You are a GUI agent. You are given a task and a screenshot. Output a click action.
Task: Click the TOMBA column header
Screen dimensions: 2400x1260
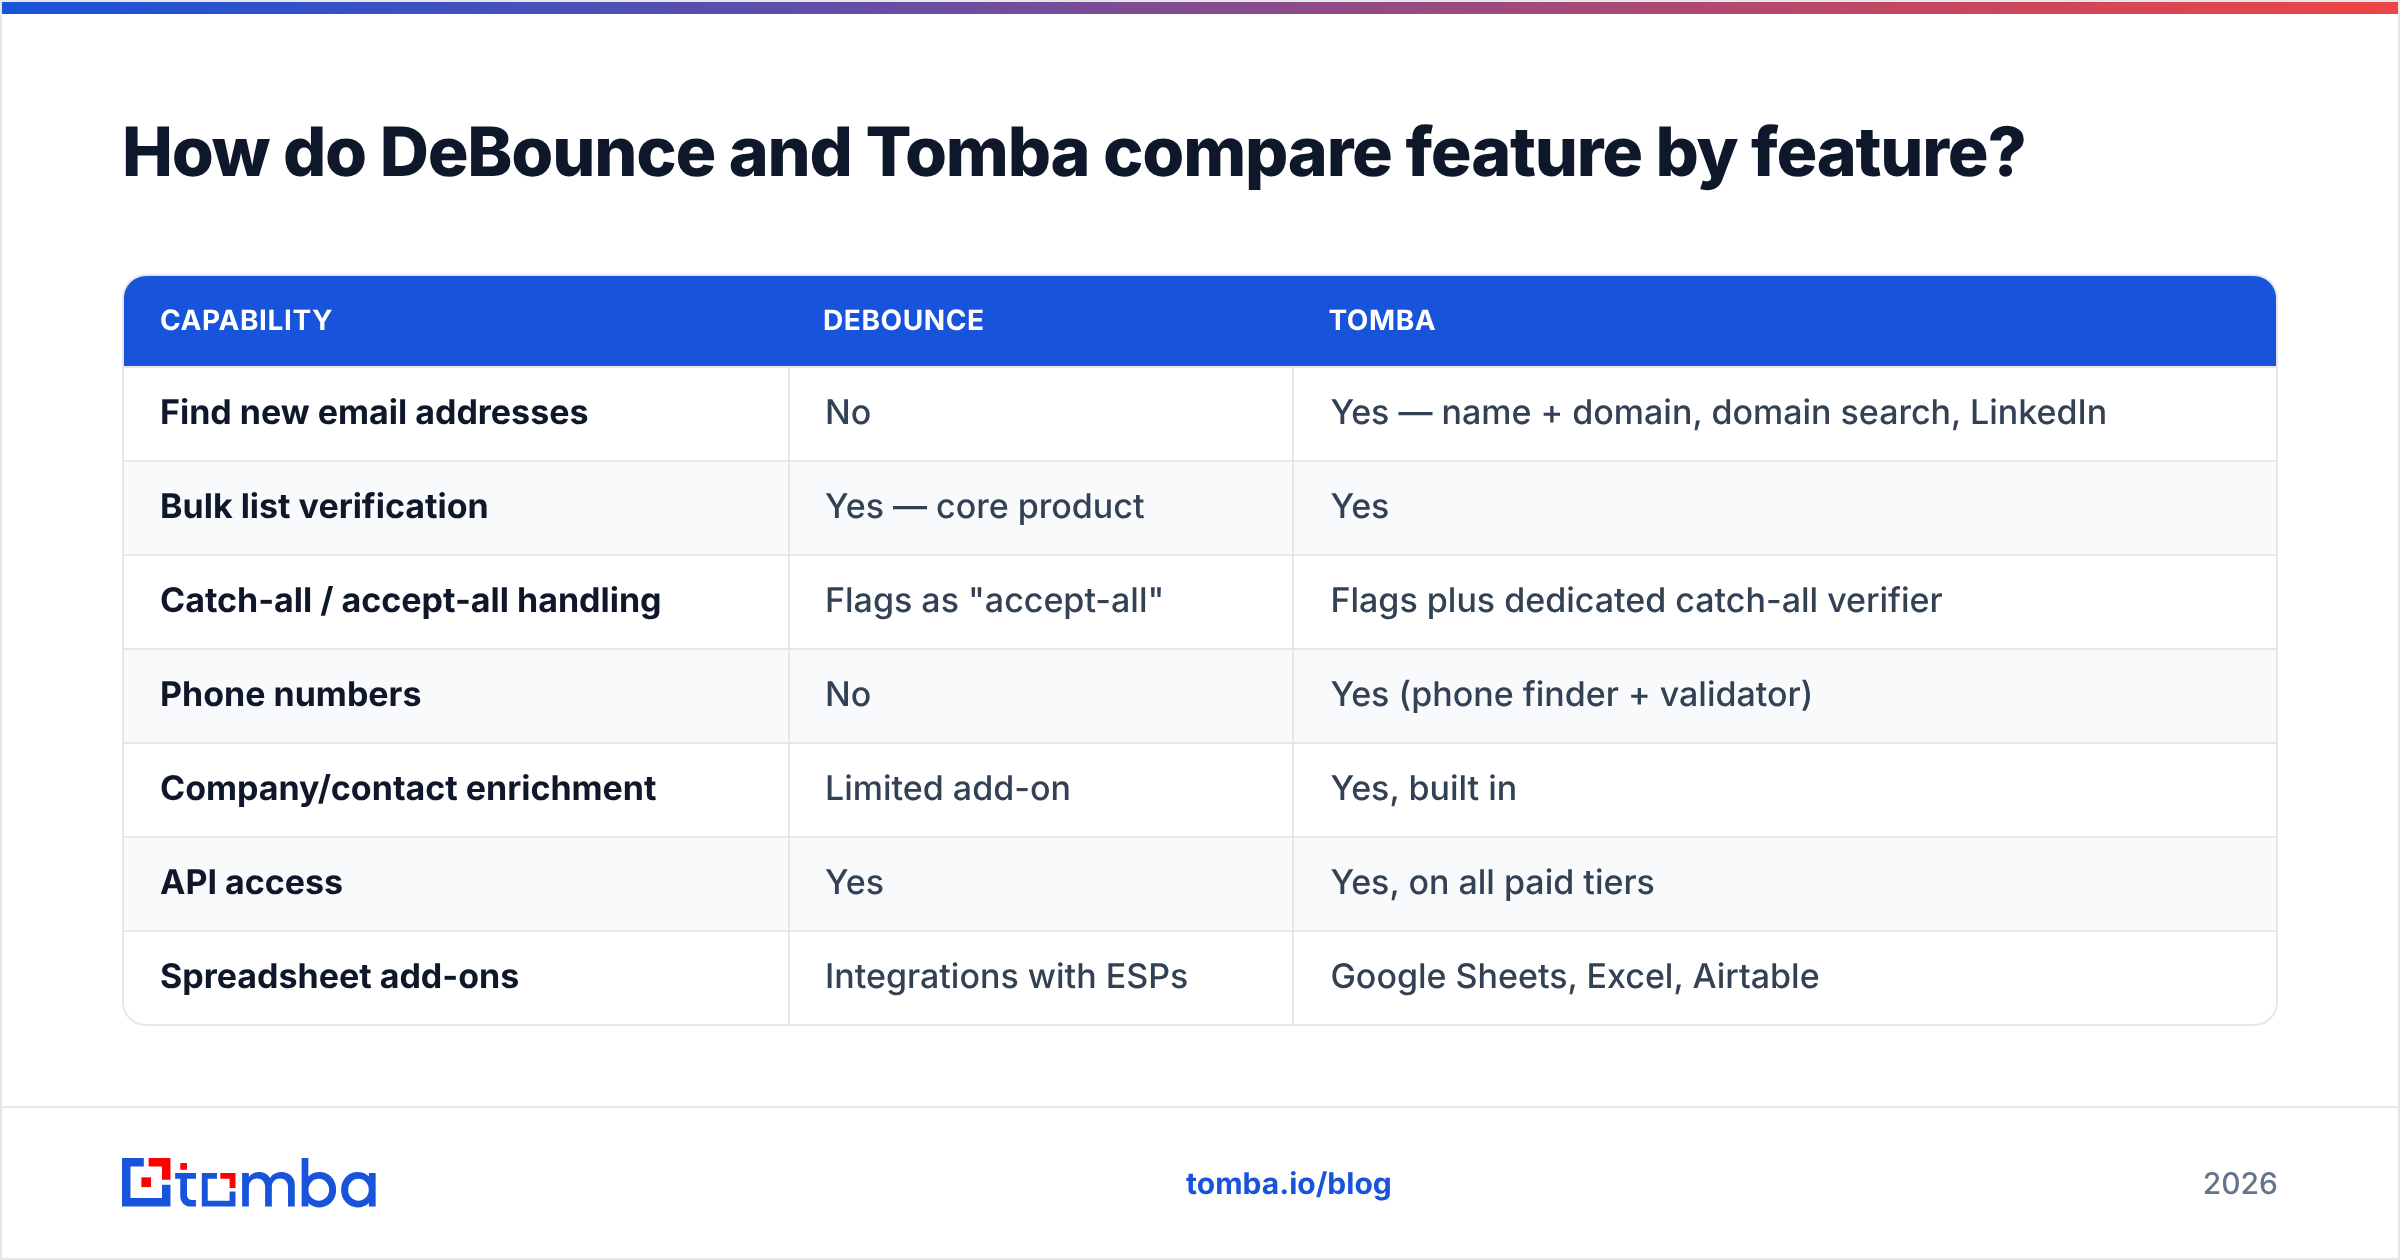(x=1382, y=320)
